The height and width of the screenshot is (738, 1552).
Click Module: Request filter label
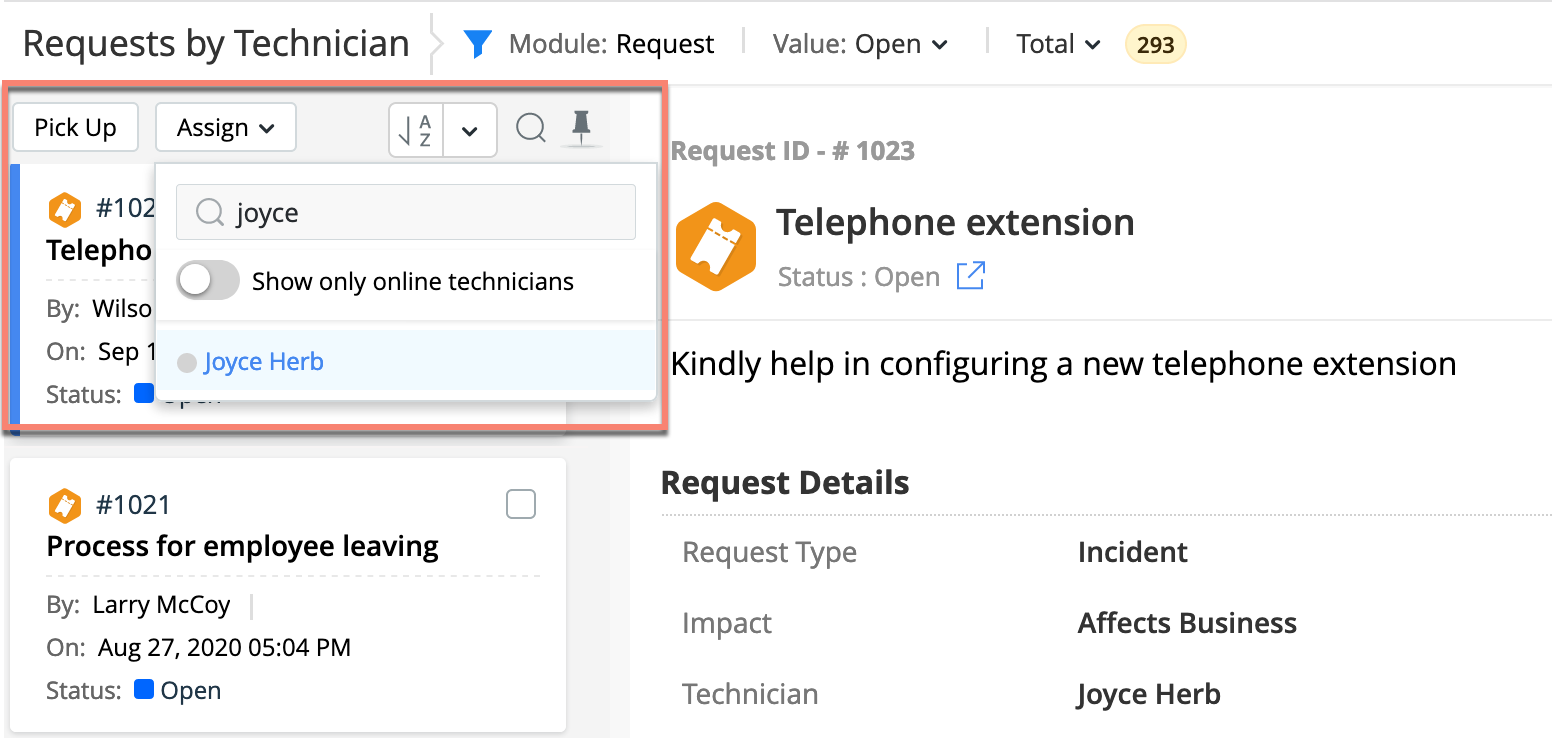[612, 44]
